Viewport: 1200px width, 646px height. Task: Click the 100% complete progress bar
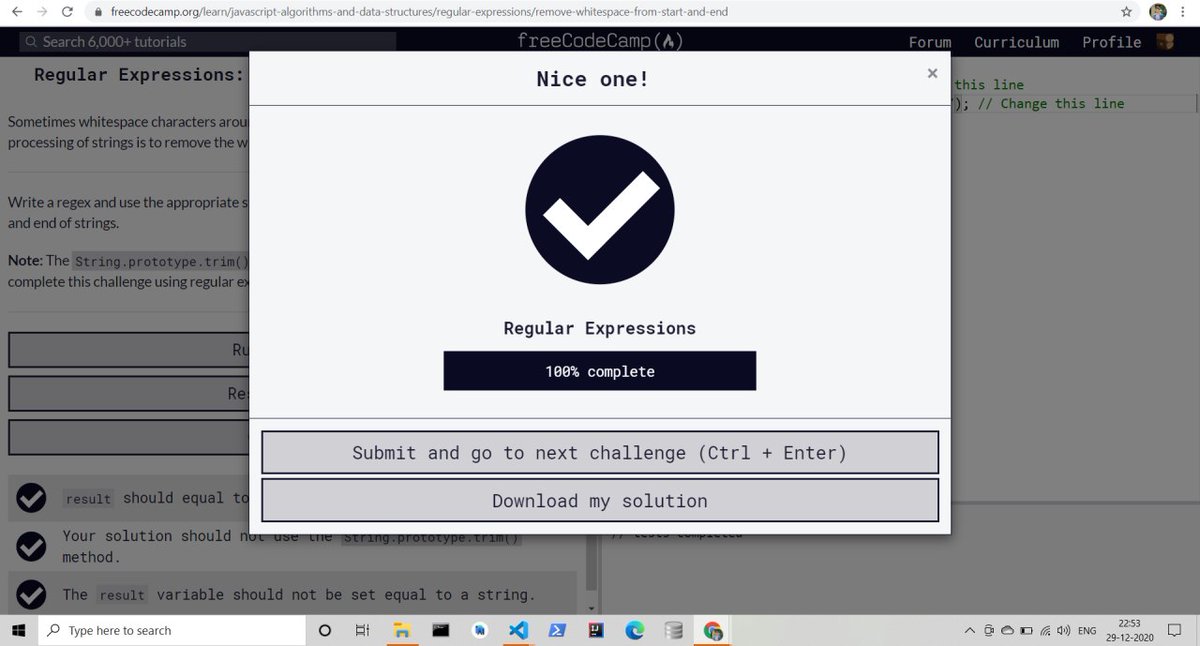599,370
